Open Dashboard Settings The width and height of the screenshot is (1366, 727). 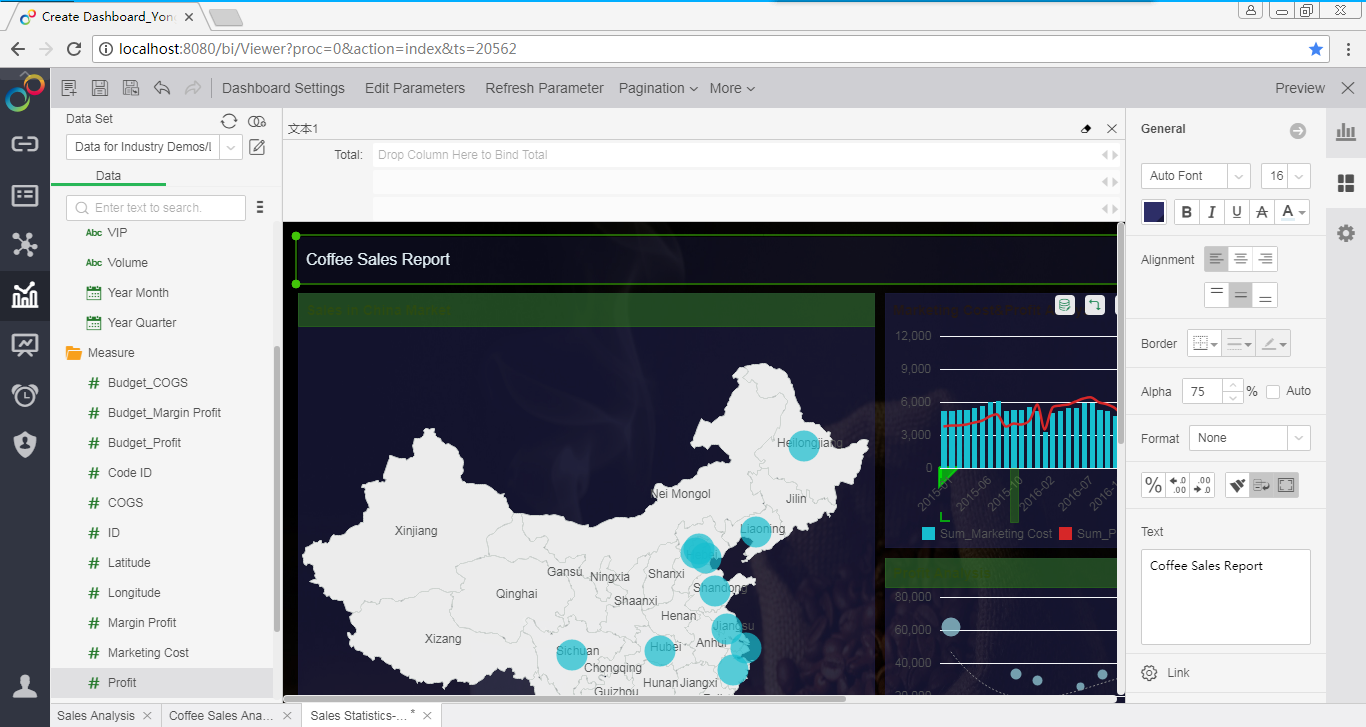(x=283, y=88)
